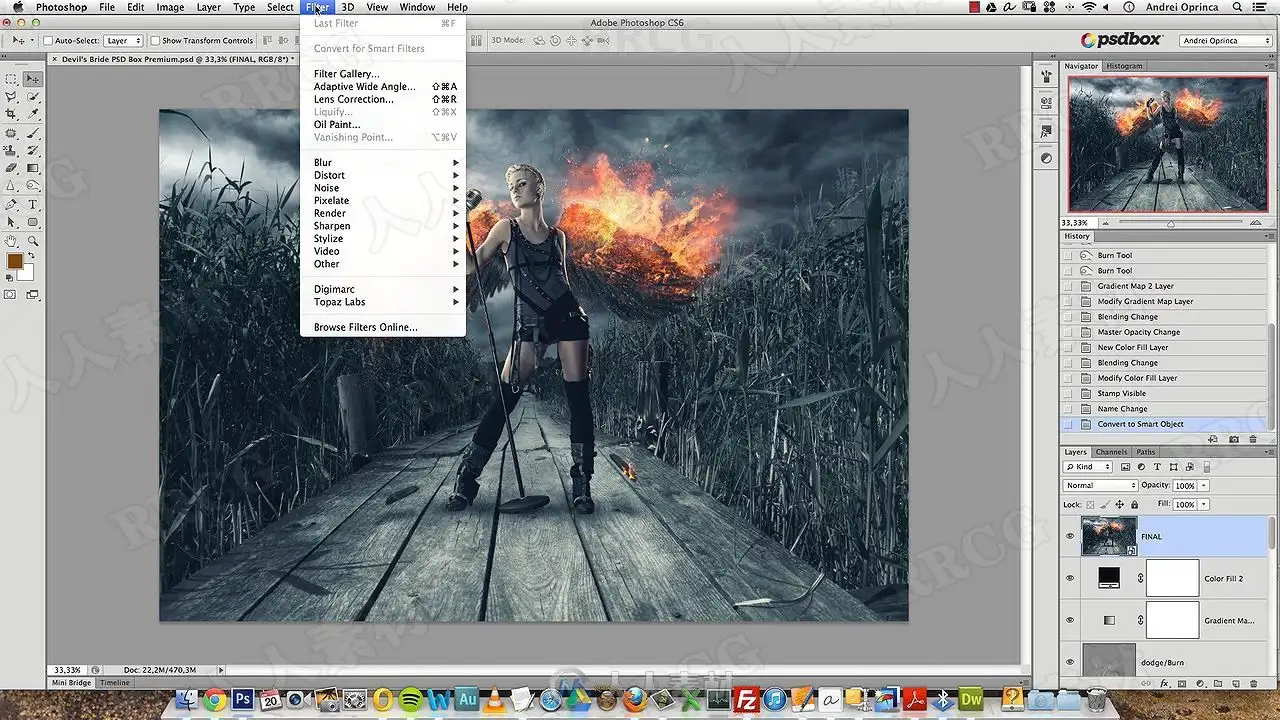Click the brown foreground color swatch

click(14, 261)
